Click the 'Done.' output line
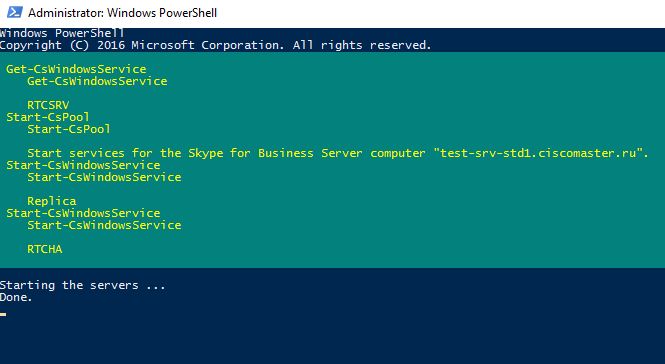 click(16, 297)
